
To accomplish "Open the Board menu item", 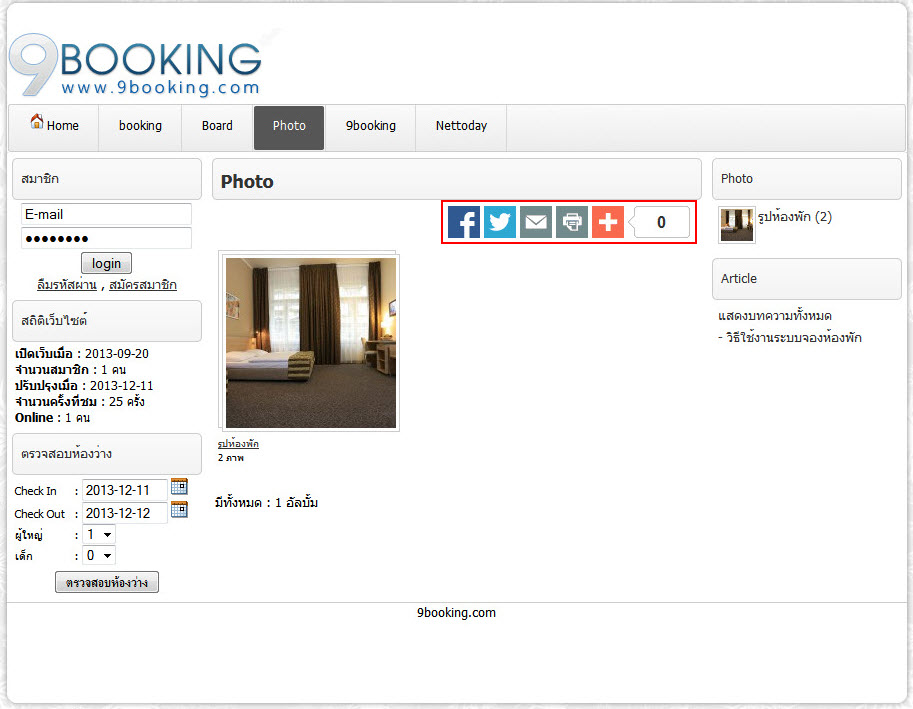I will pyautogui.click(x=217, y=126).
